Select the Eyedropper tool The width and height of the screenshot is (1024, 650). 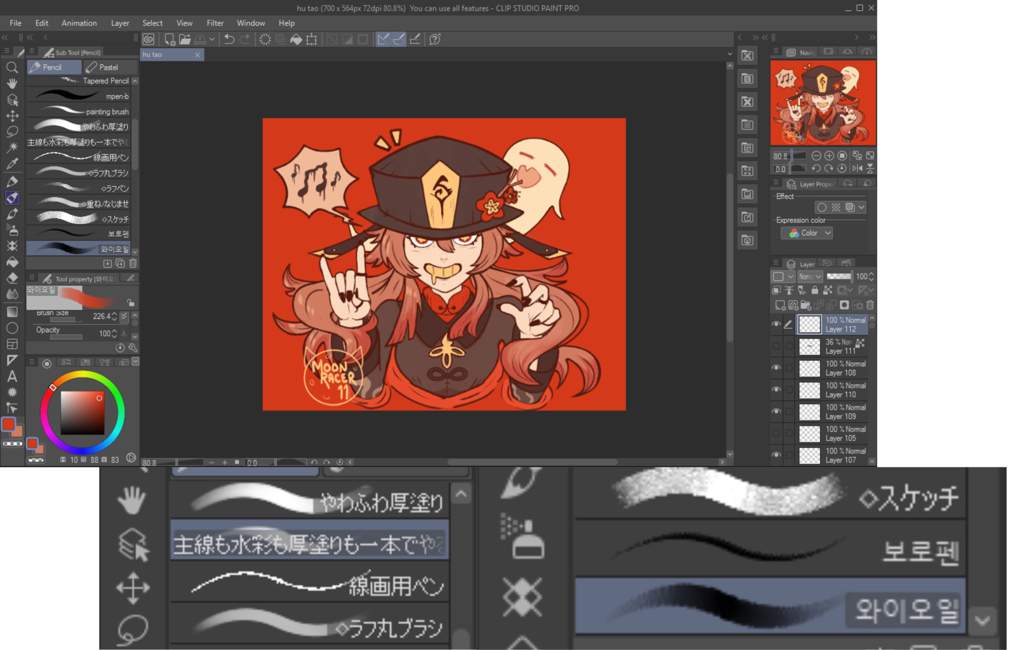(x=12, y=164)
